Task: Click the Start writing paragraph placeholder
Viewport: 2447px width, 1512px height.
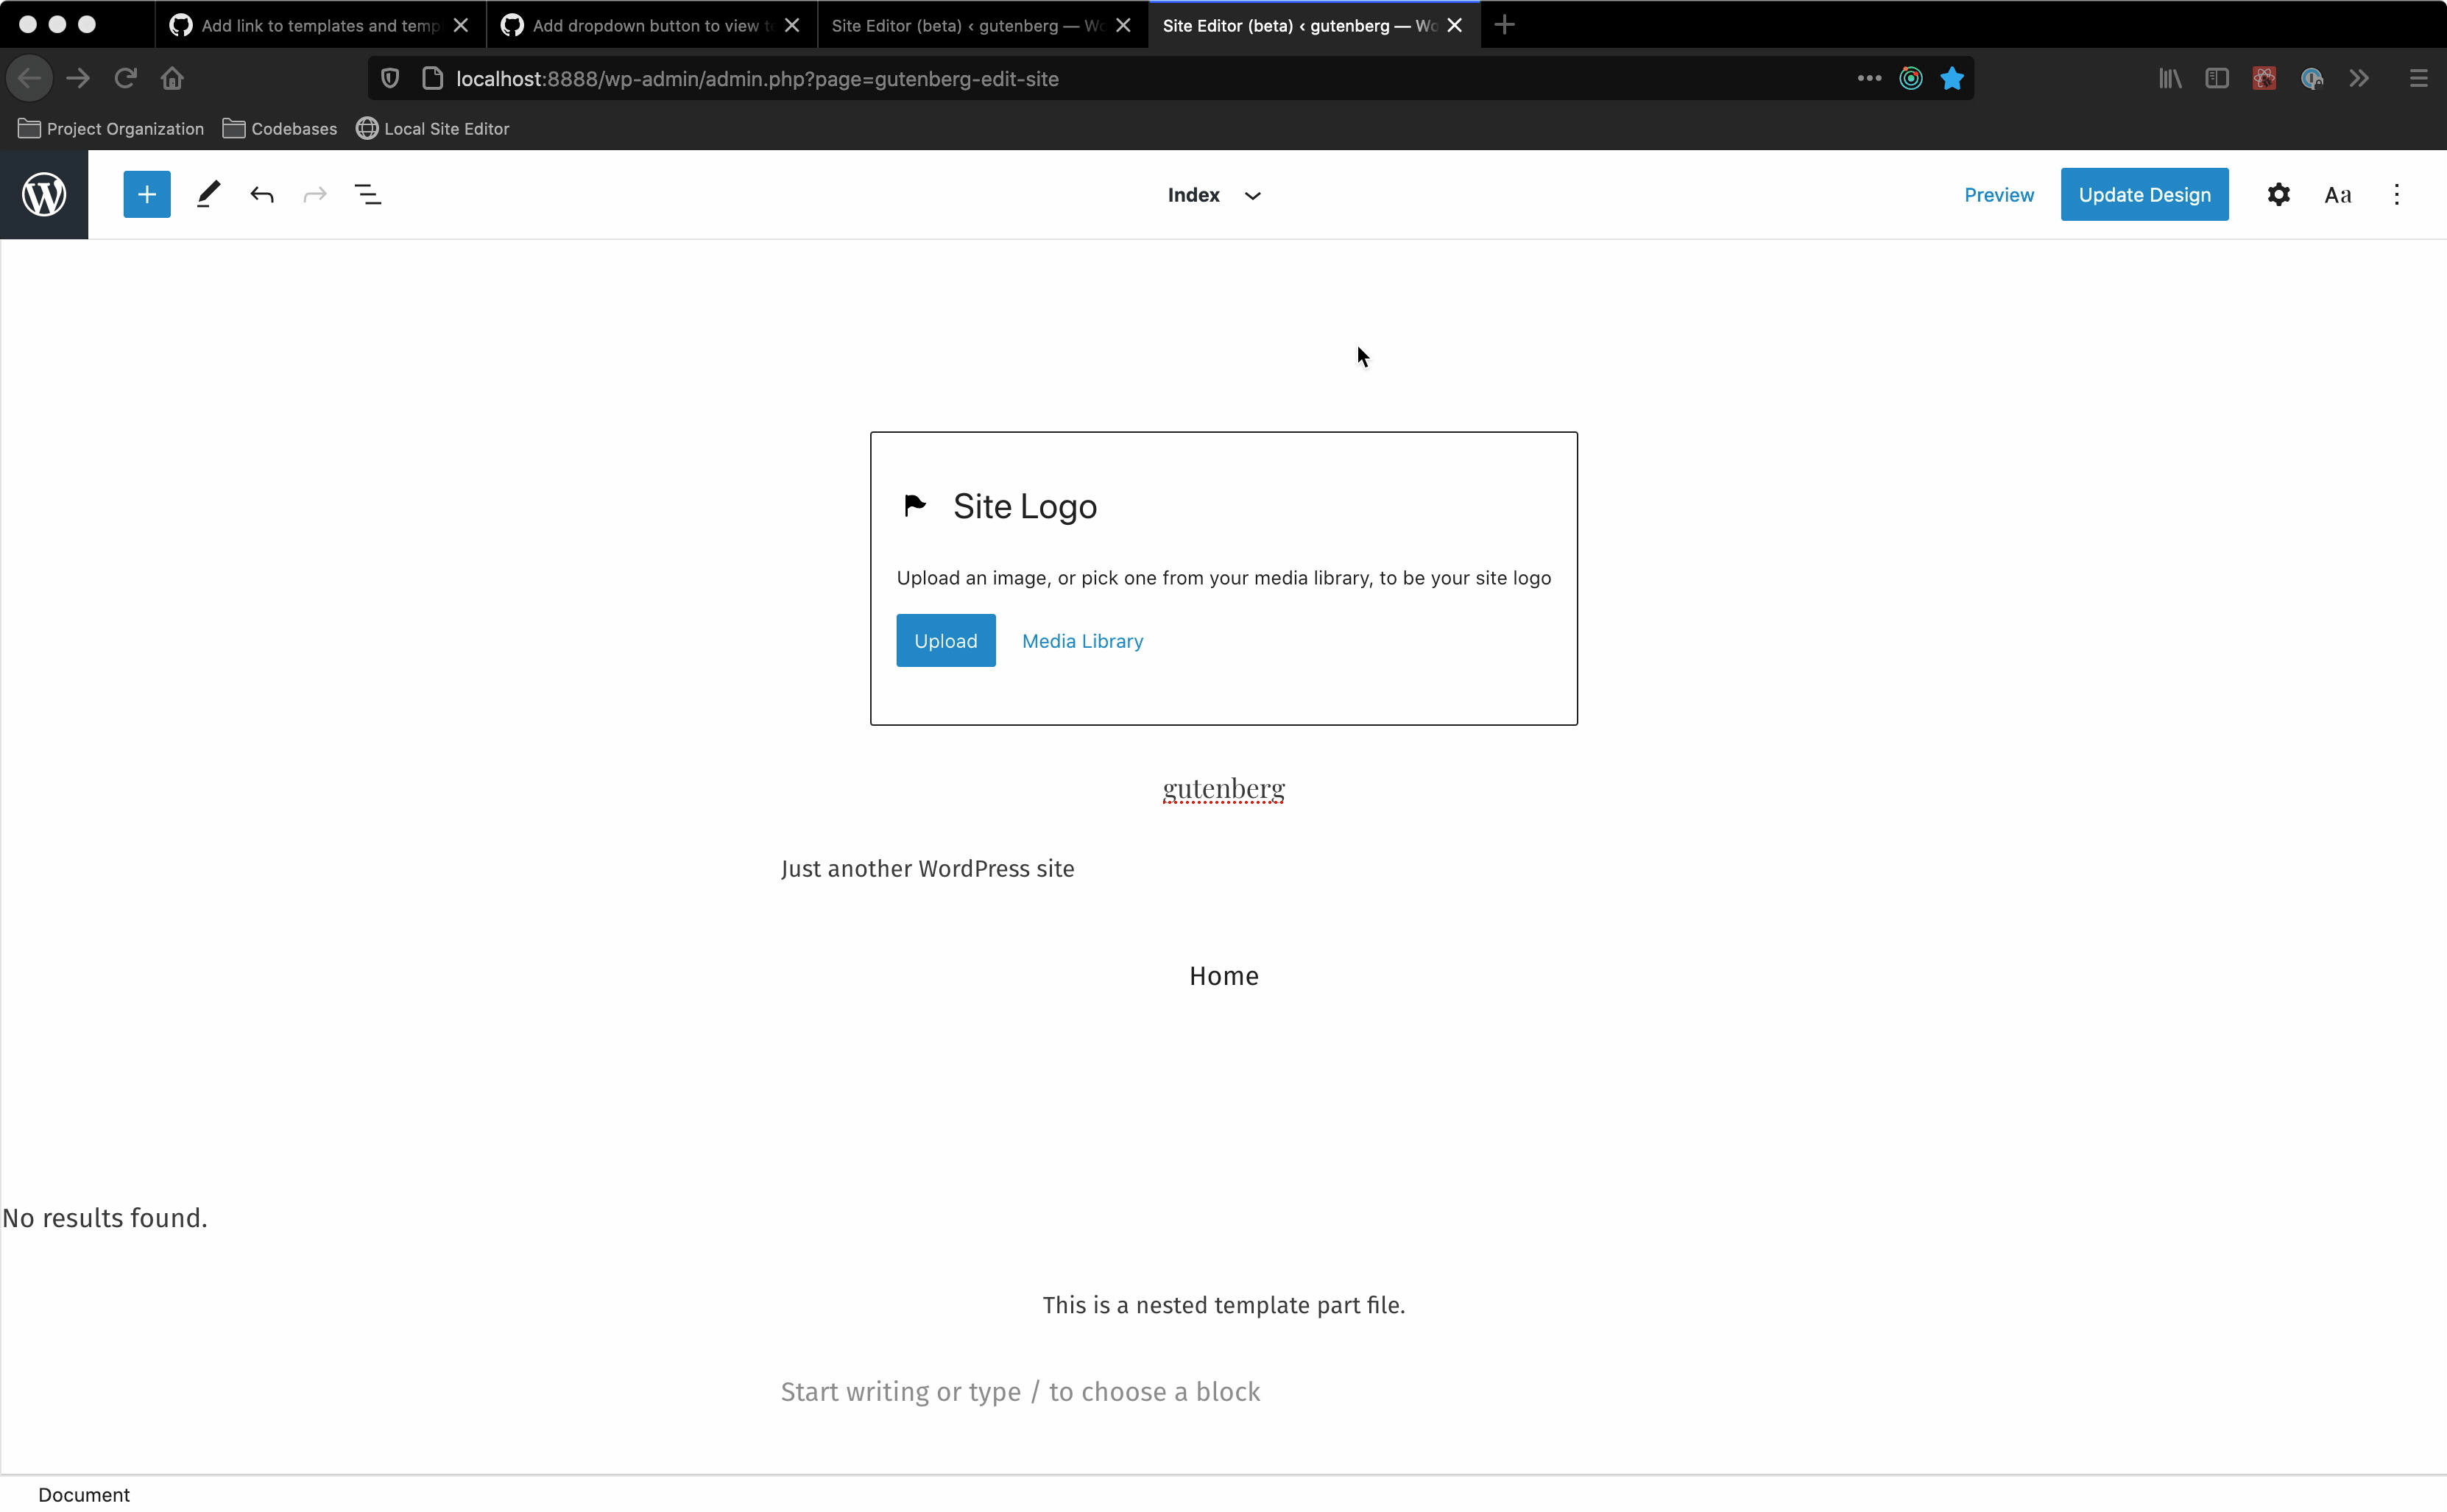Action: 1020,1391
